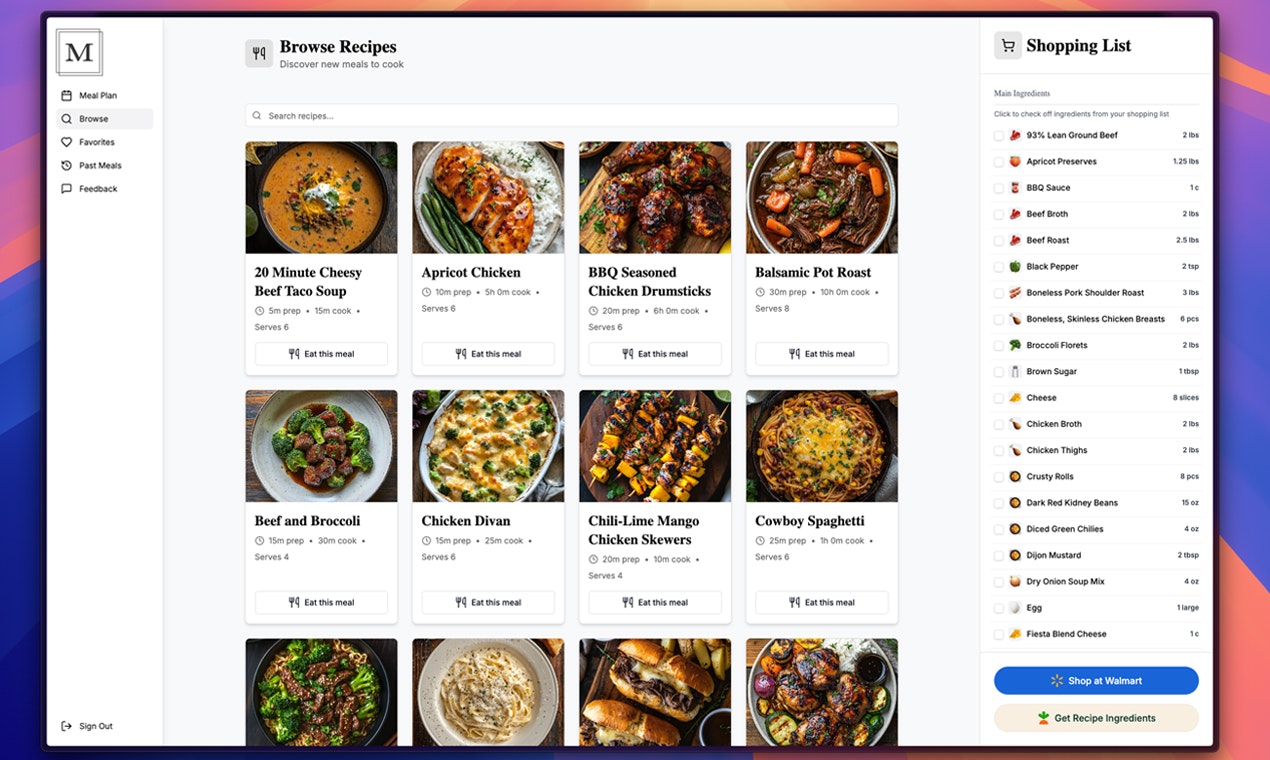This screenshot has width=1270, height=760.
Task: Click the Dark Red Kidney Beans item
Action: [1096, 503]
